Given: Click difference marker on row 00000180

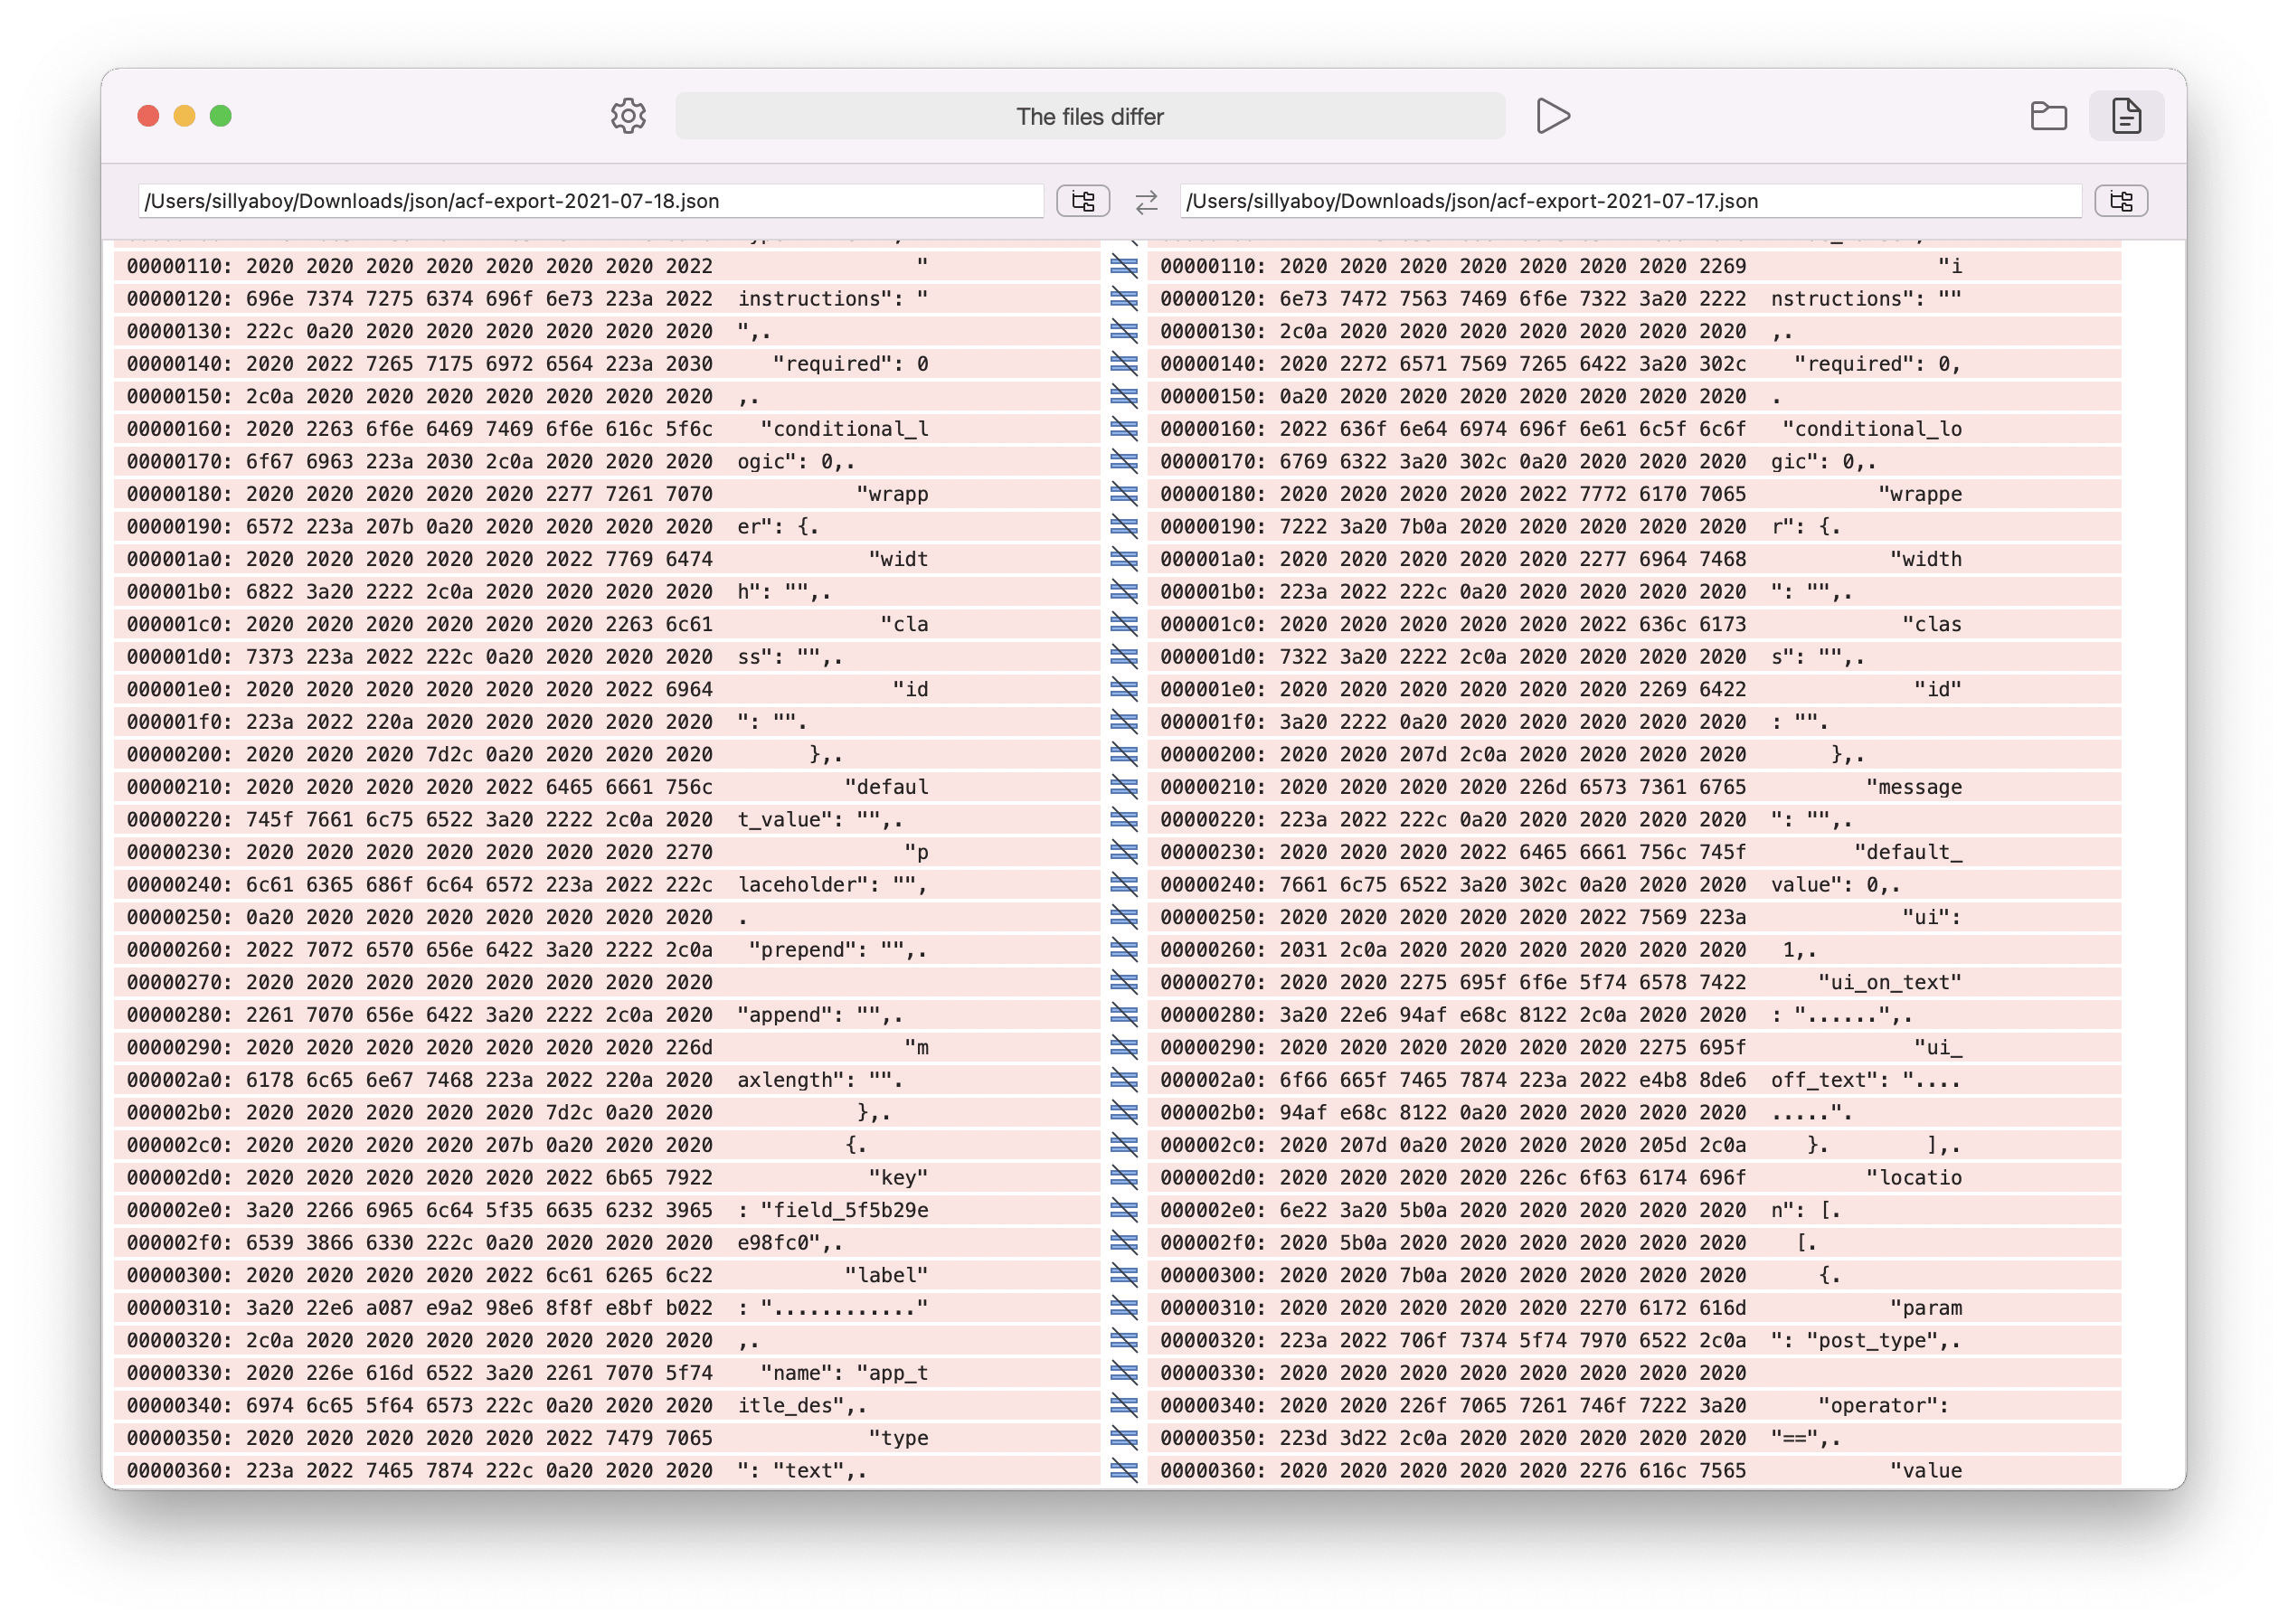Looking at the screenshot, I should pos(1124,494).
